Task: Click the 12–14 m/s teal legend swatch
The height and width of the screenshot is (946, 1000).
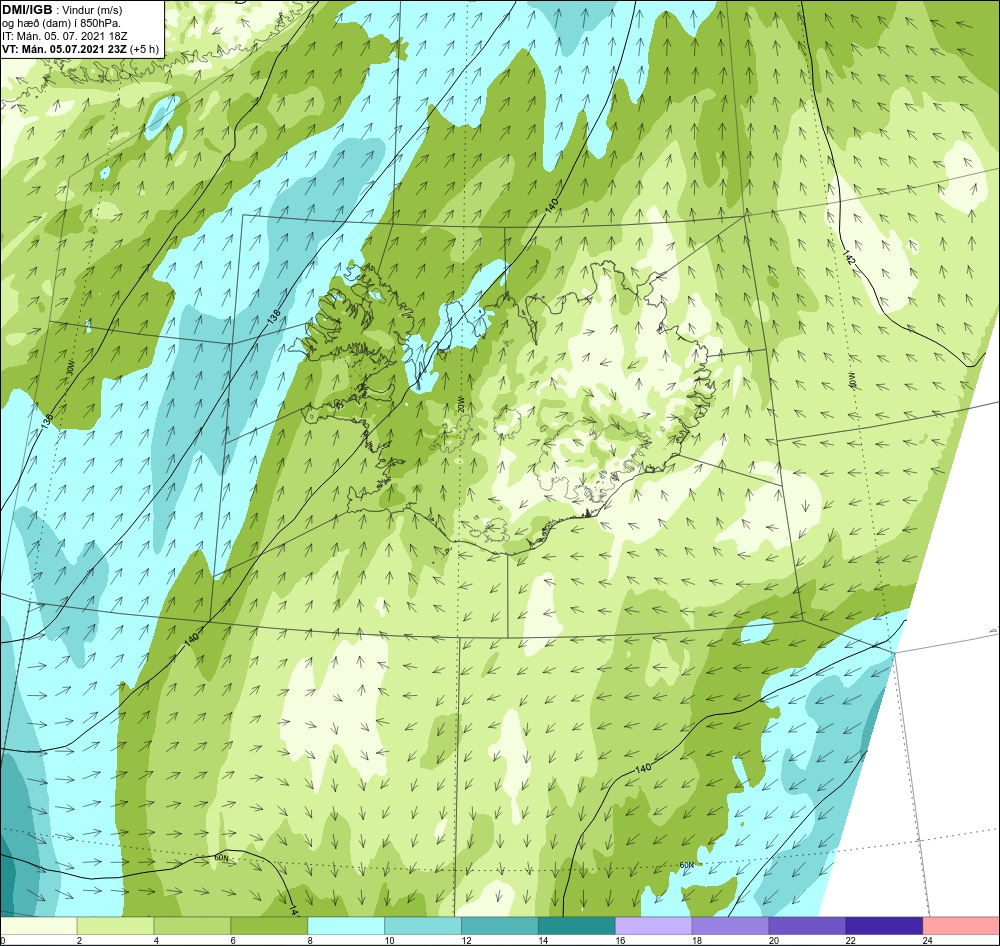Action: pyautogui.click(x=499, y=926)
